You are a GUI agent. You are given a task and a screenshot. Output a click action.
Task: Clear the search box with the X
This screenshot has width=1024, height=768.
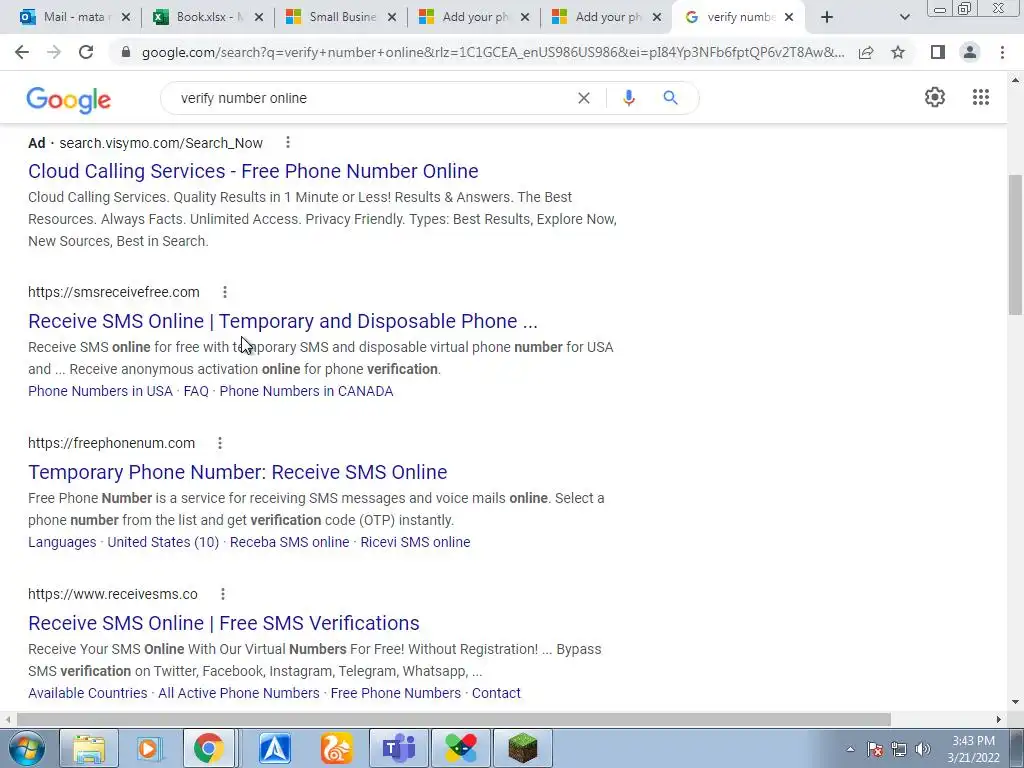click(x=584, y=98)
